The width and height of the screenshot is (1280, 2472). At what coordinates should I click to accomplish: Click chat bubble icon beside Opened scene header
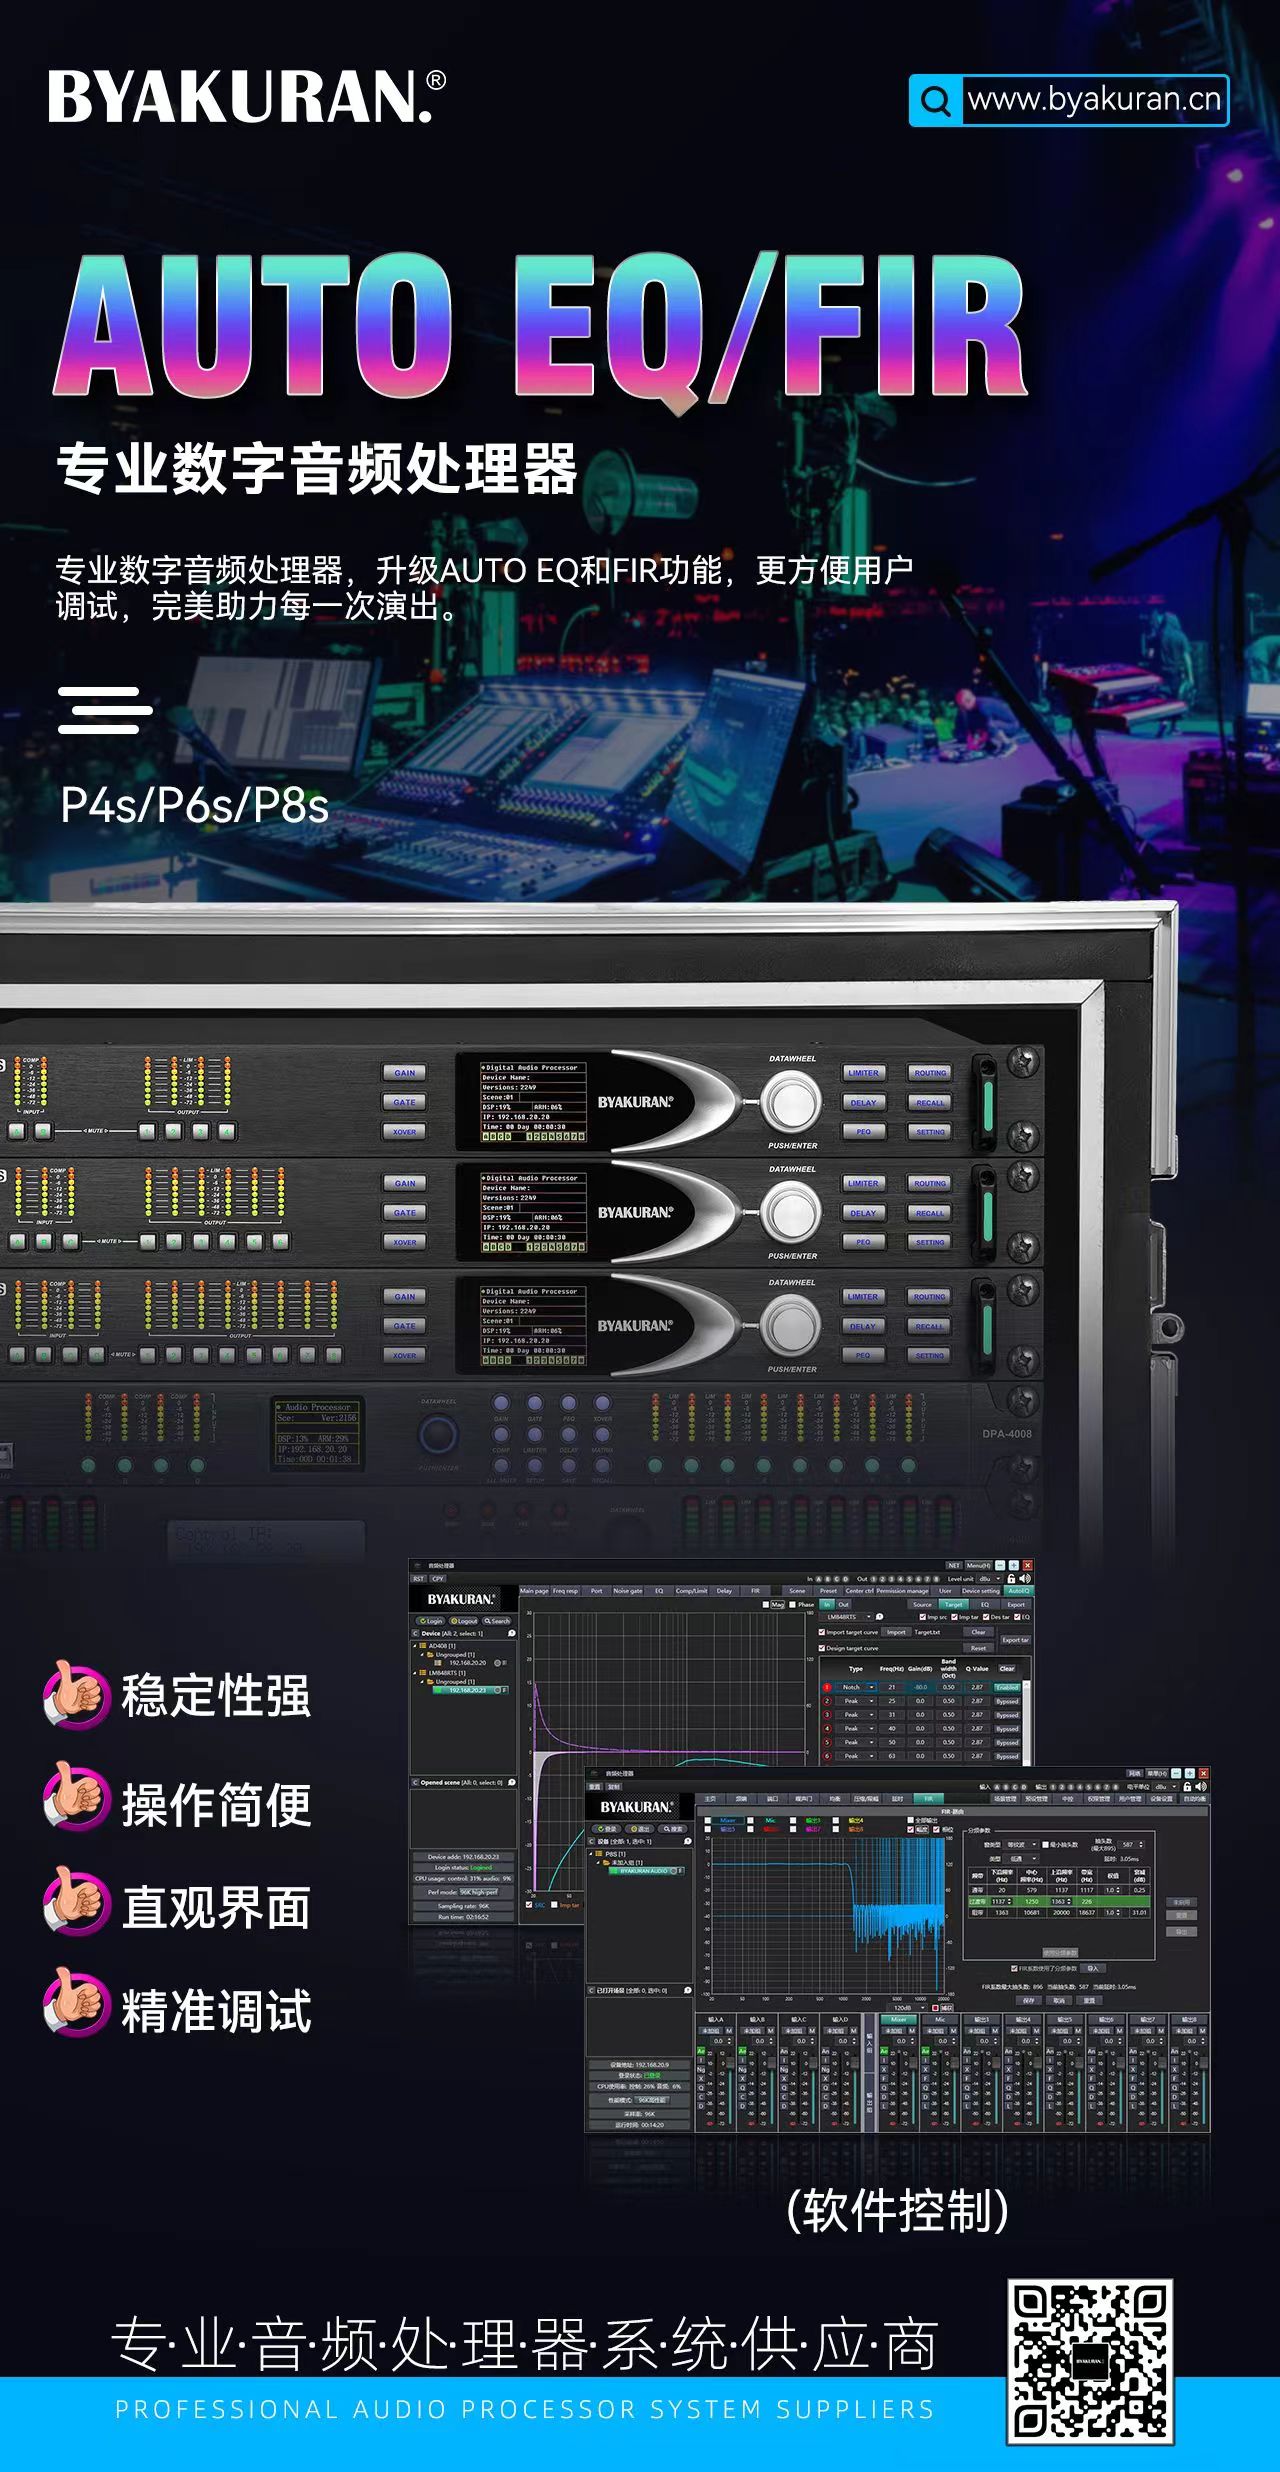click(x=512, y=1782)
